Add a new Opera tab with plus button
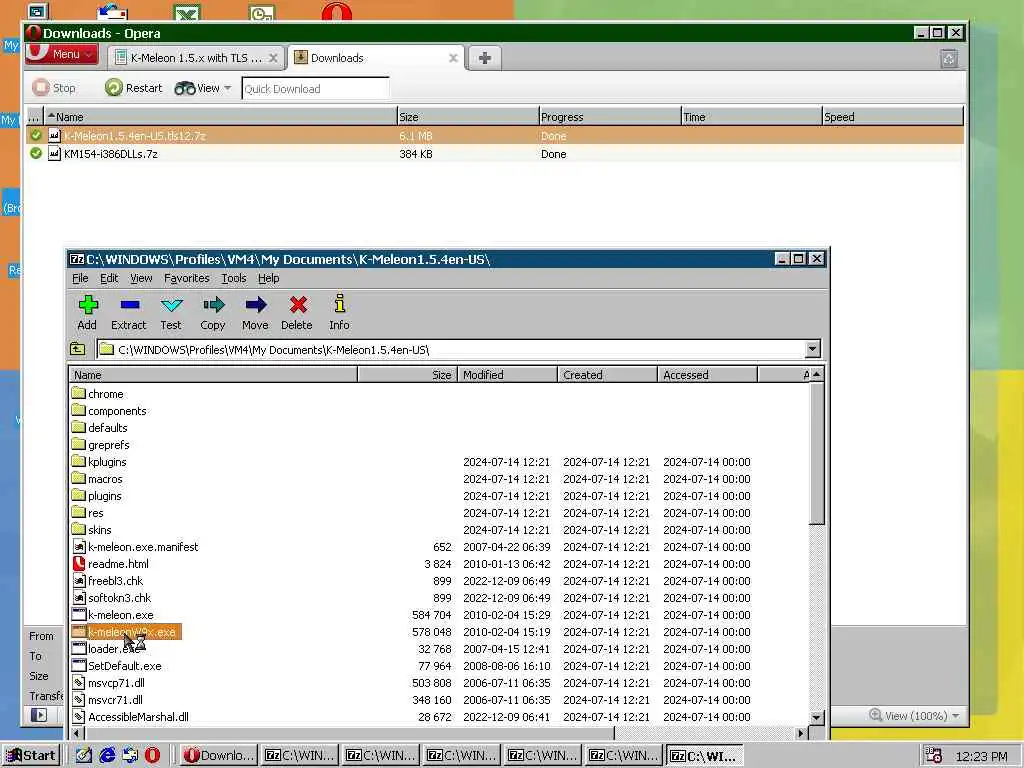The image size is (1024, 768). point(485,58)
